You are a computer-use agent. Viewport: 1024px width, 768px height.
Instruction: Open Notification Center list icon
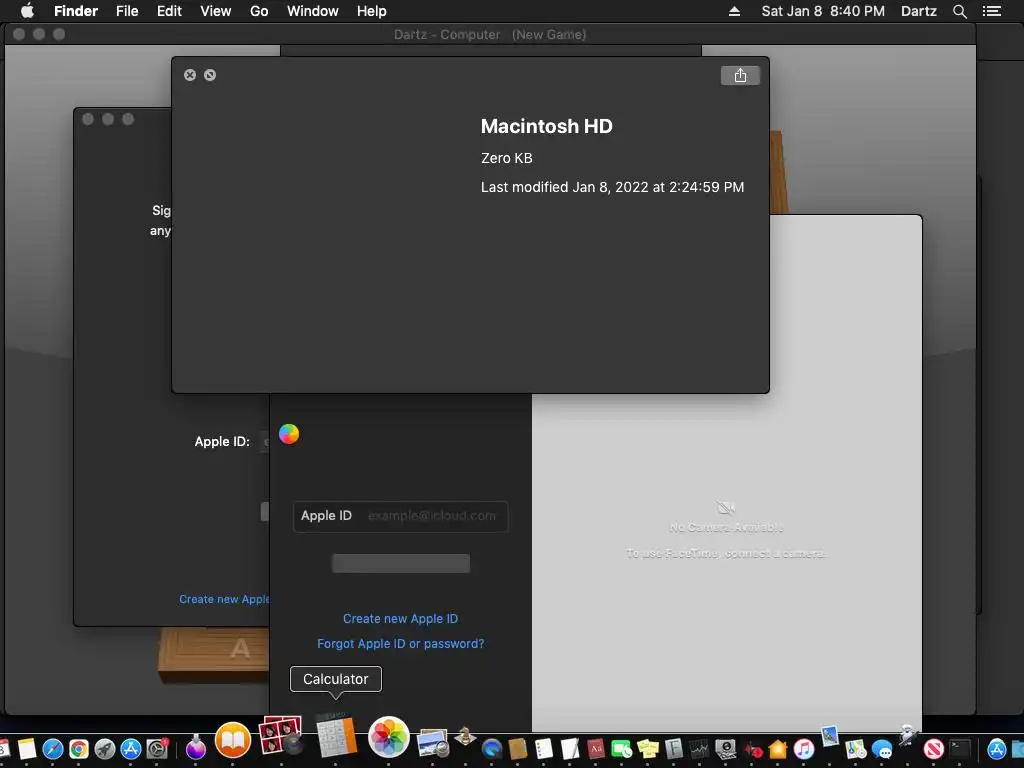(x=991, y=11)
